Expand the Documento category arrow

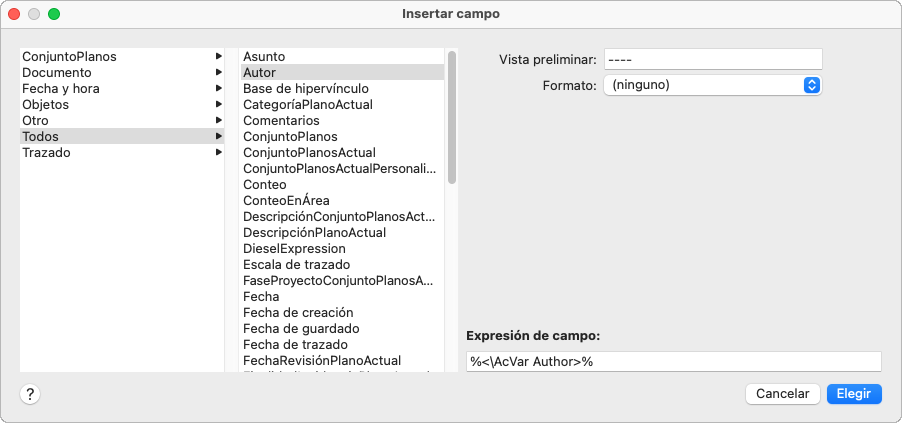tap(218, 73)
